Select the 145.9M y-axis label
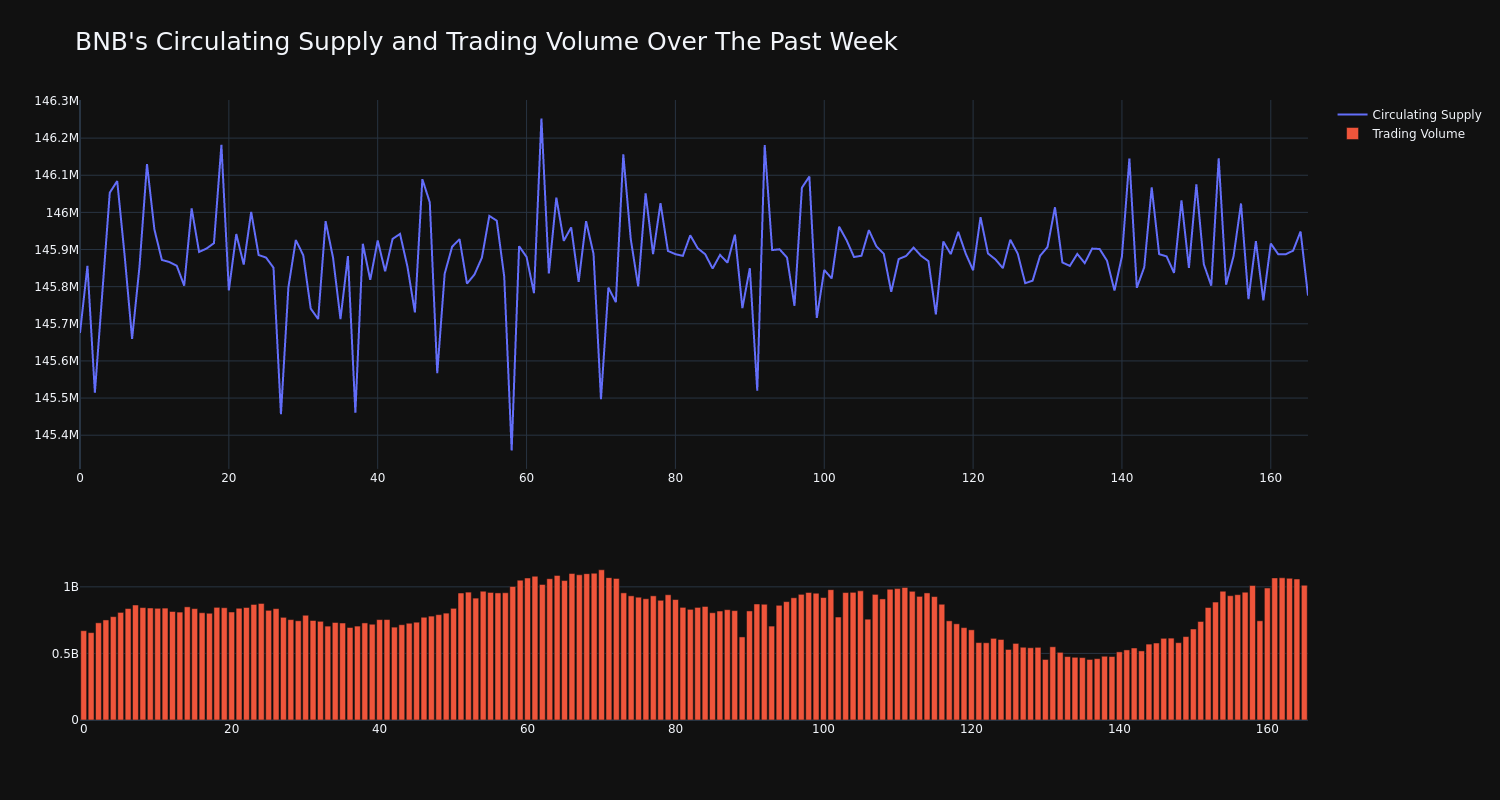Viewport: 1500px width, 800px height. click(x=56, y=249)
